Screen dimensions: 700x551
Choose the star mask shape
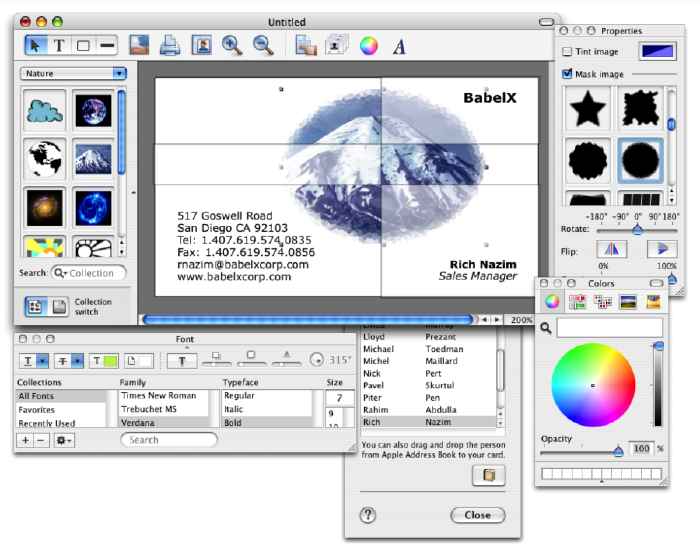coord(588,109)
